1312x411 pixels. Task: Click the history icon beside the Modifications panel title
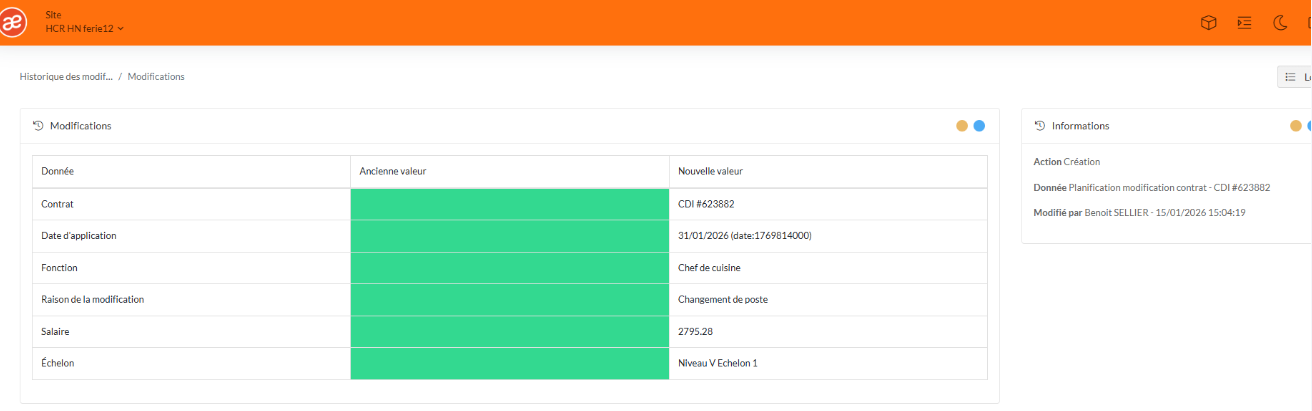click(x=38, y=126)
